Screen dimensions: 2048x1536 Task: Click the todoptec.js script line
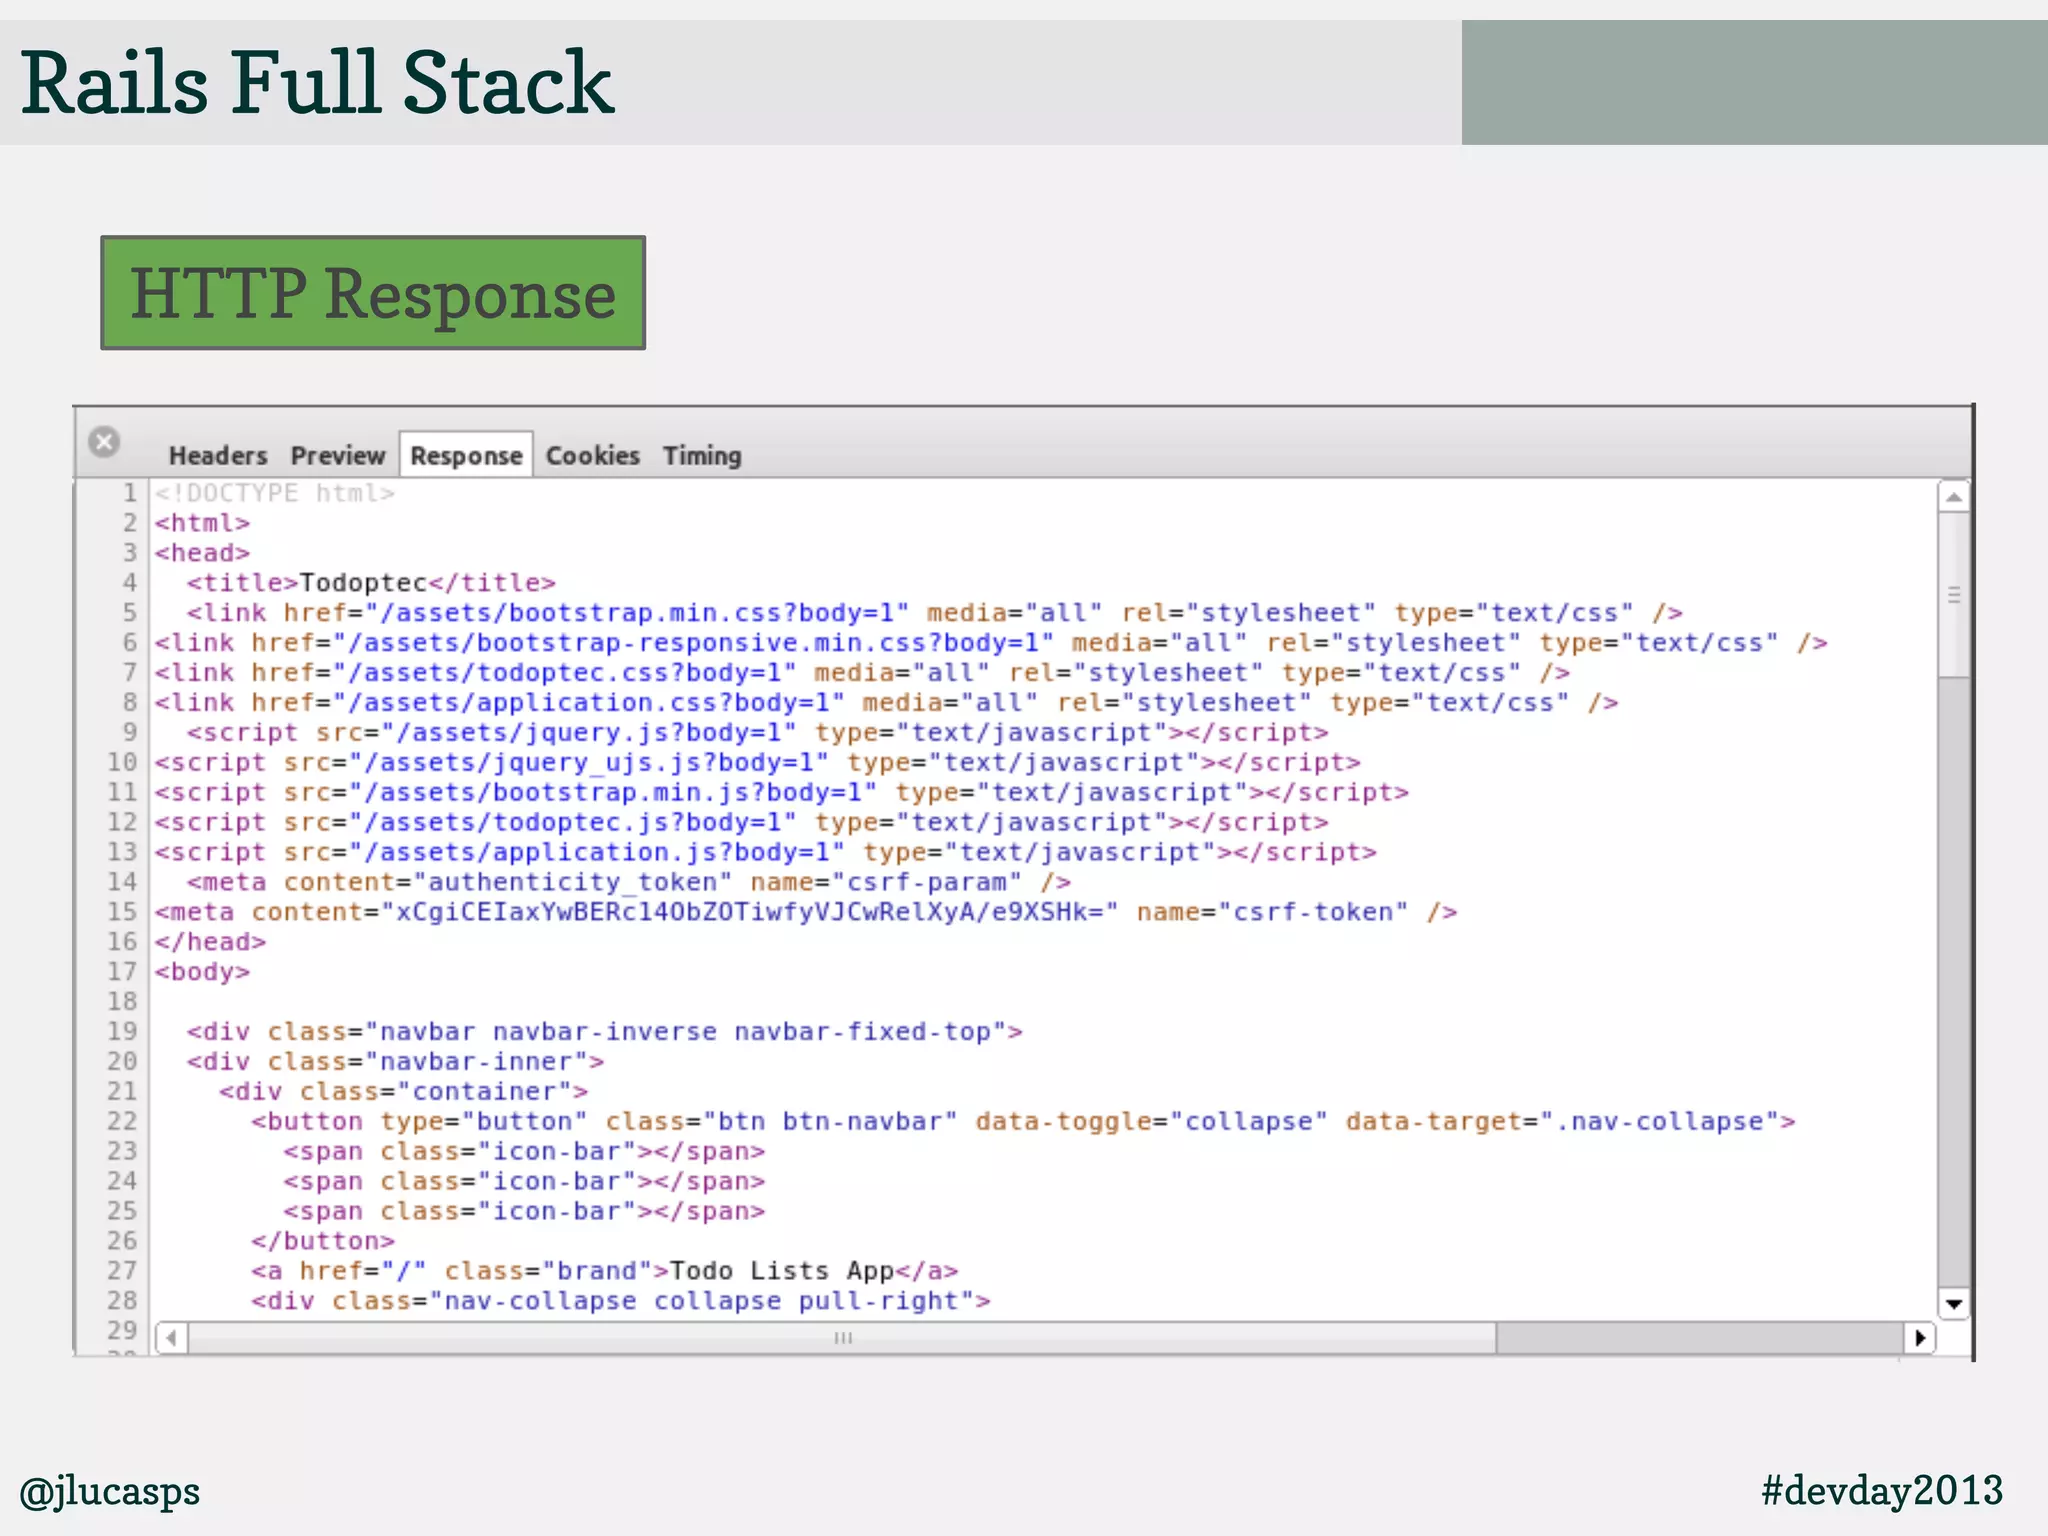tap(741, 823)
